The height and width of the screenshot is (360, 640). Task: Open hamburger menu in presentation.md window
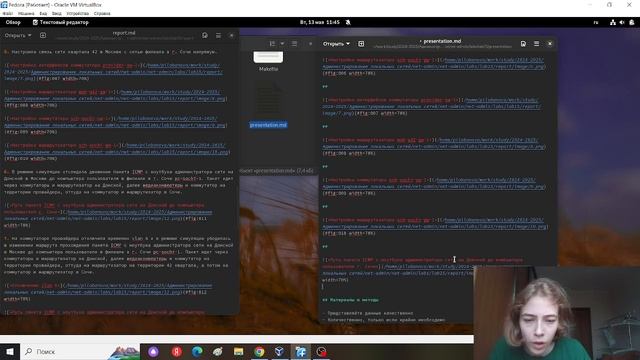tap(537, 44)
